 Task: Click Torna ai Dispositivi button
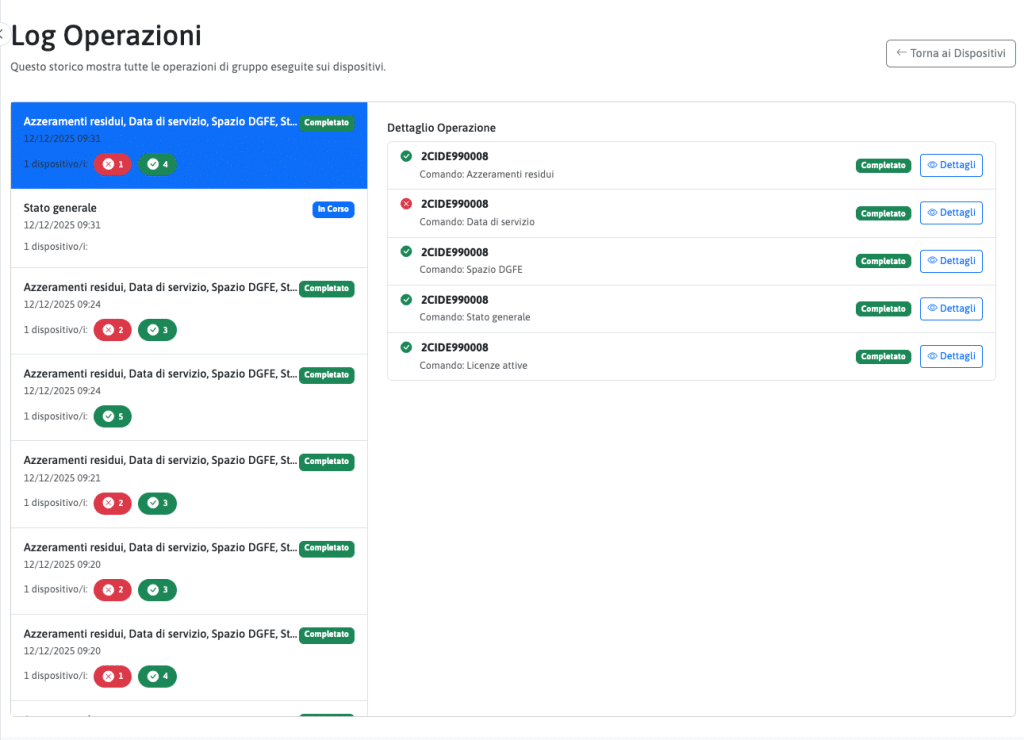(x=950, y=53)
